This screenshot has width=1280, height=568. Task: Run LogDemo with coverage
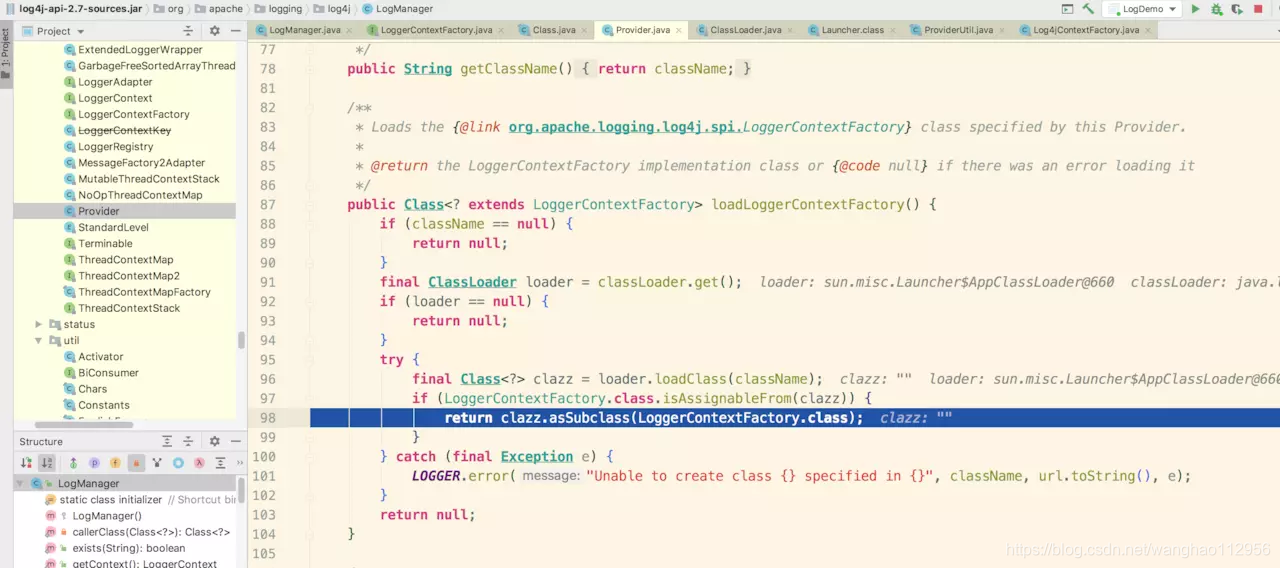1239,9
